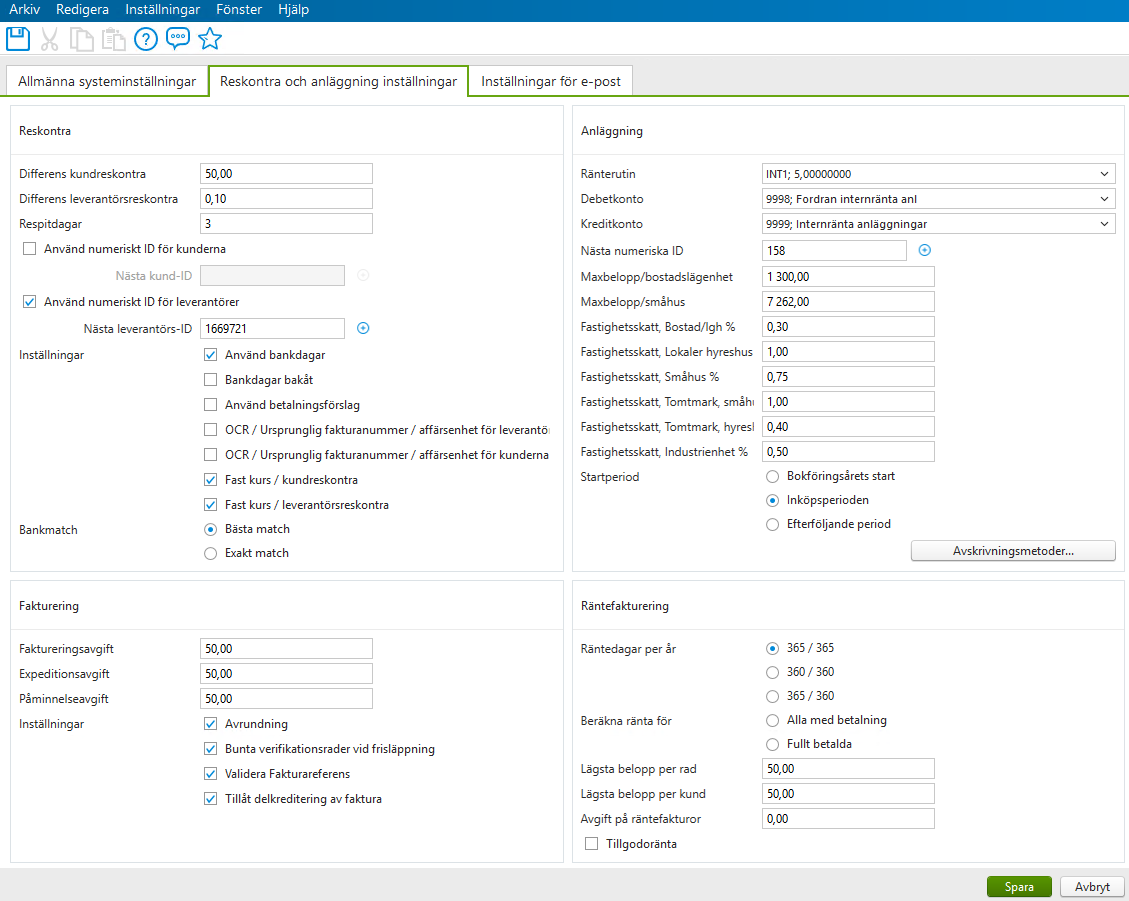Open the feedback speech bubble icon
Screen dimensions: 1129x901
pos(178,39)
